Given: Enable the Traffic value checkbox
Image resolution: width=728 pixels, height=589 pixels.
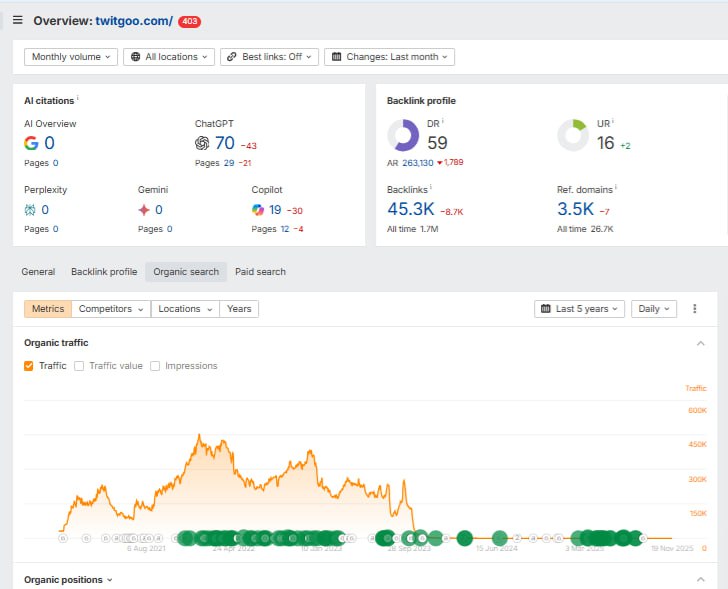Looking at the screenshot, I should [80, 366].
